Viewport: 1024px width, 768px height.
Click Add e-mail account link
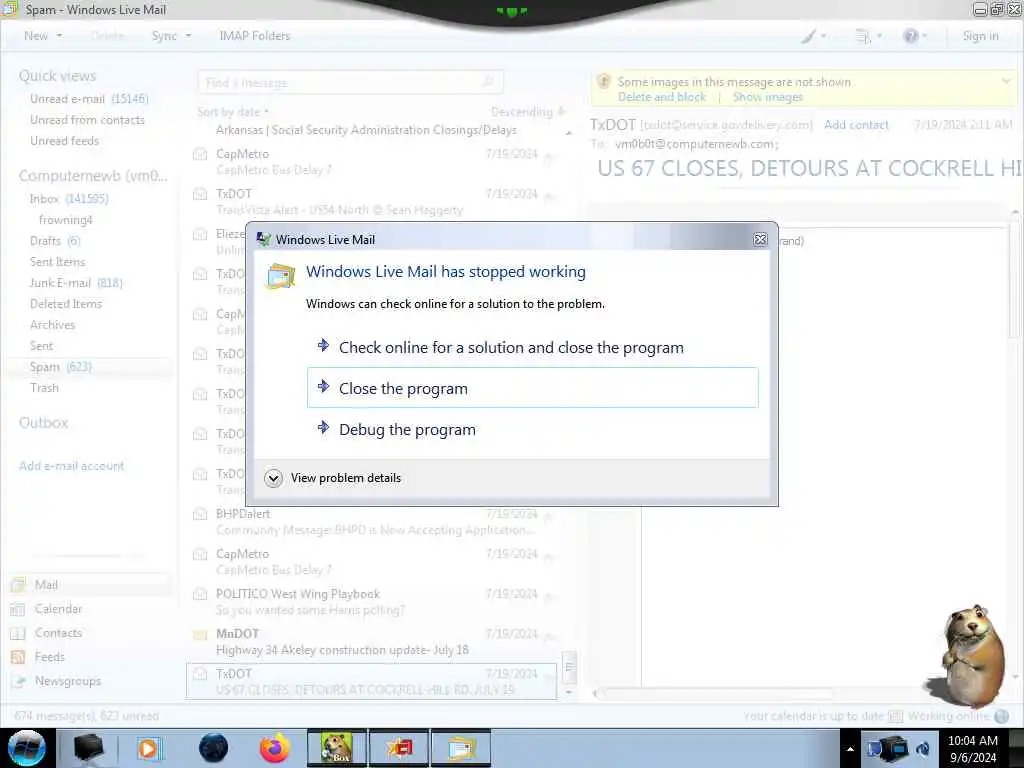tap(71, 466)
